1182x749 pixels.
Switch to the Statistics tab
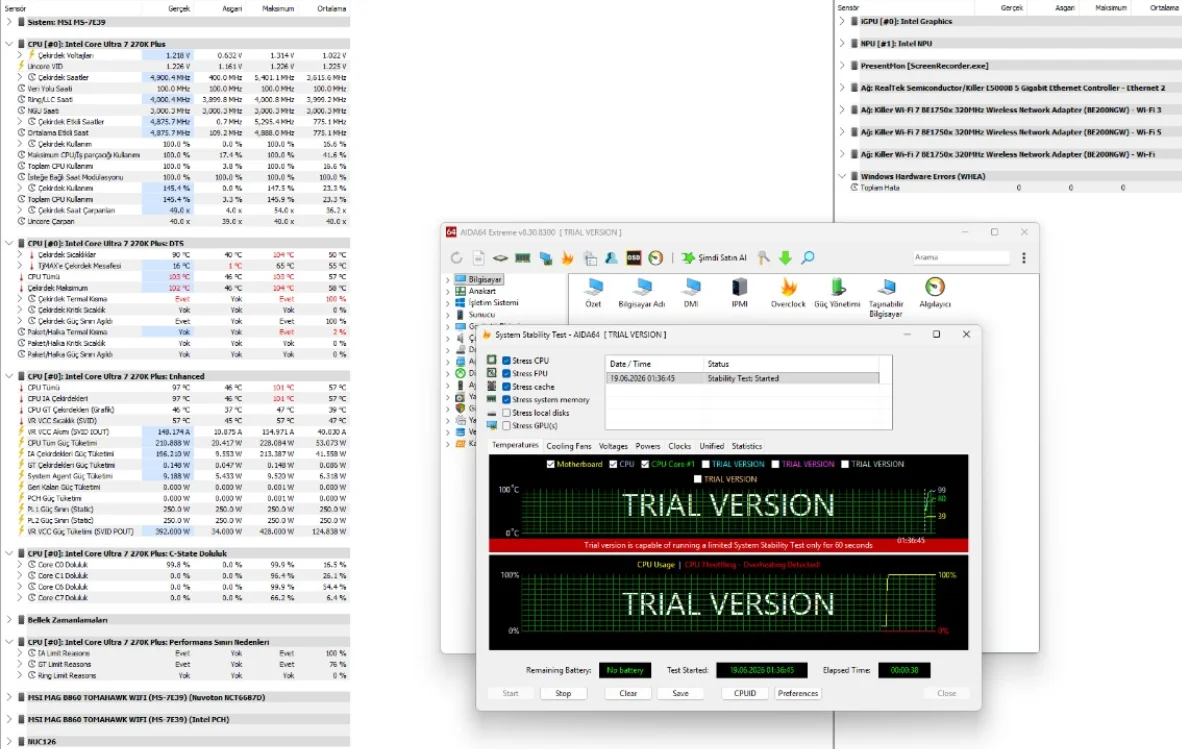pyautogui.click(x=746, y=446)
